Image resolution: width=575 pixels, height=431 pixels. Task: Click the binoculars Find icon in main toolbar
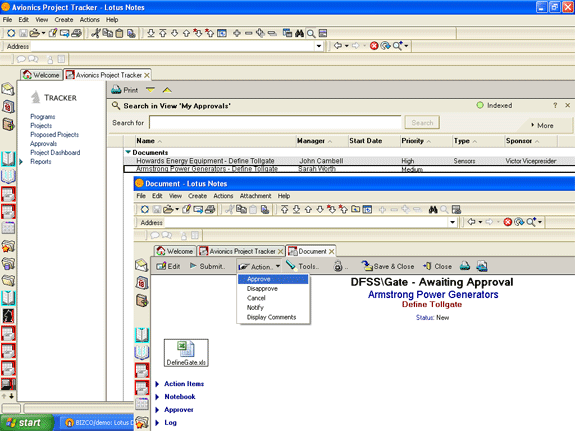click(299, 33)
